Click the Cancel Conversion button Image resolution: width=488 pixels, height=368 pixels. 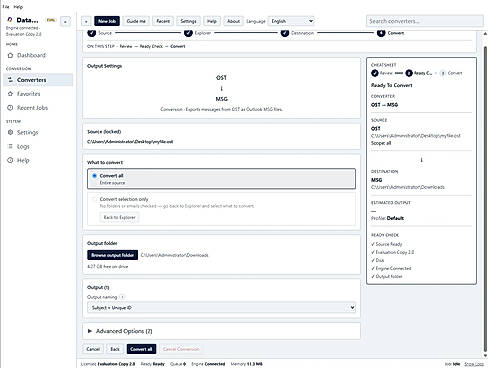pos(181,349)
